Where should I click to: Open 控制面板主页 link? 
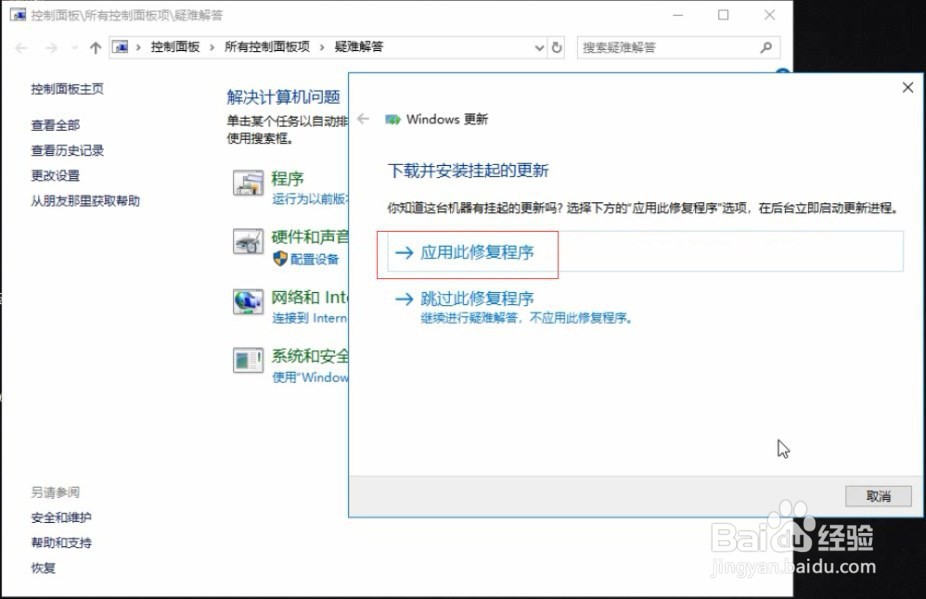tap(67, 89)
